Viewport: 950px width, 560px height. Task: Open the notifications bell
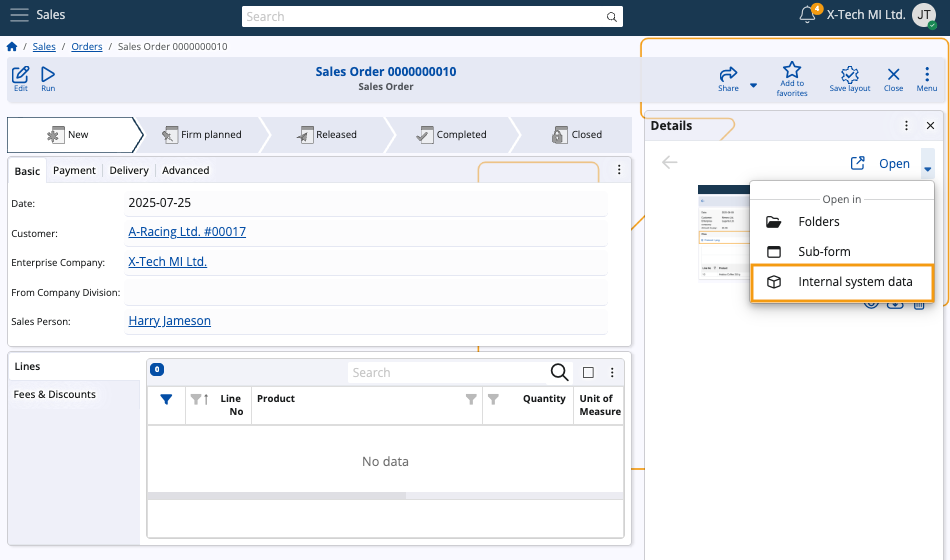click(808, 15)
